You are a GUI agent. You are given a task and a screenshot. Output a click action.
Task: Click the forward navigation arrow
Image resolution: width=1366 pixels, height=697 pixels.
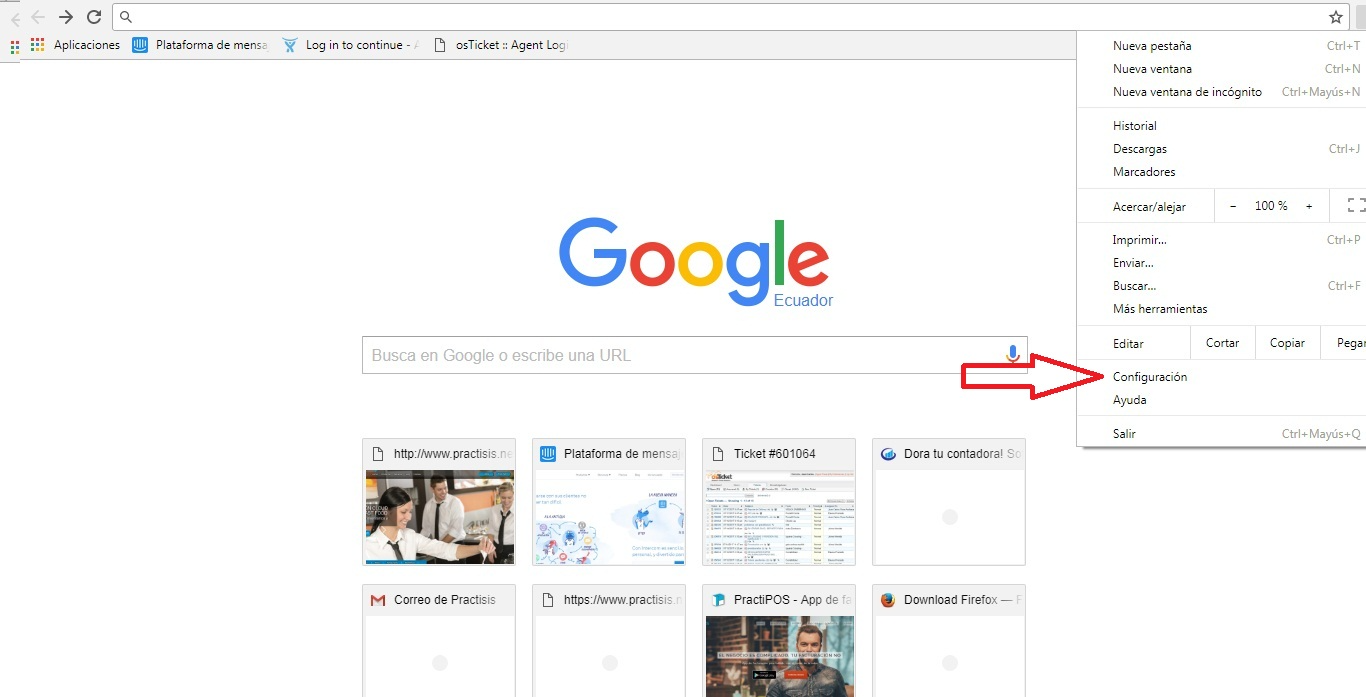(x=66, y=17)
